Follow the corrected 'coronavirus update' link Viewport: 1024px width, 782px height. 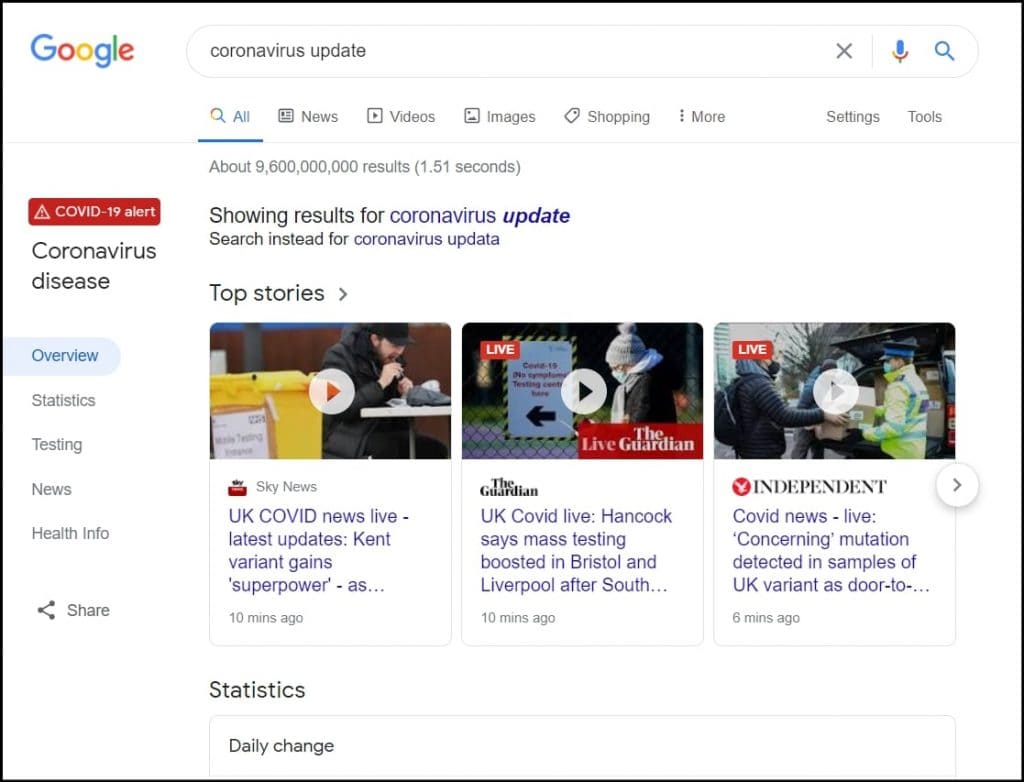pos(480,216)
